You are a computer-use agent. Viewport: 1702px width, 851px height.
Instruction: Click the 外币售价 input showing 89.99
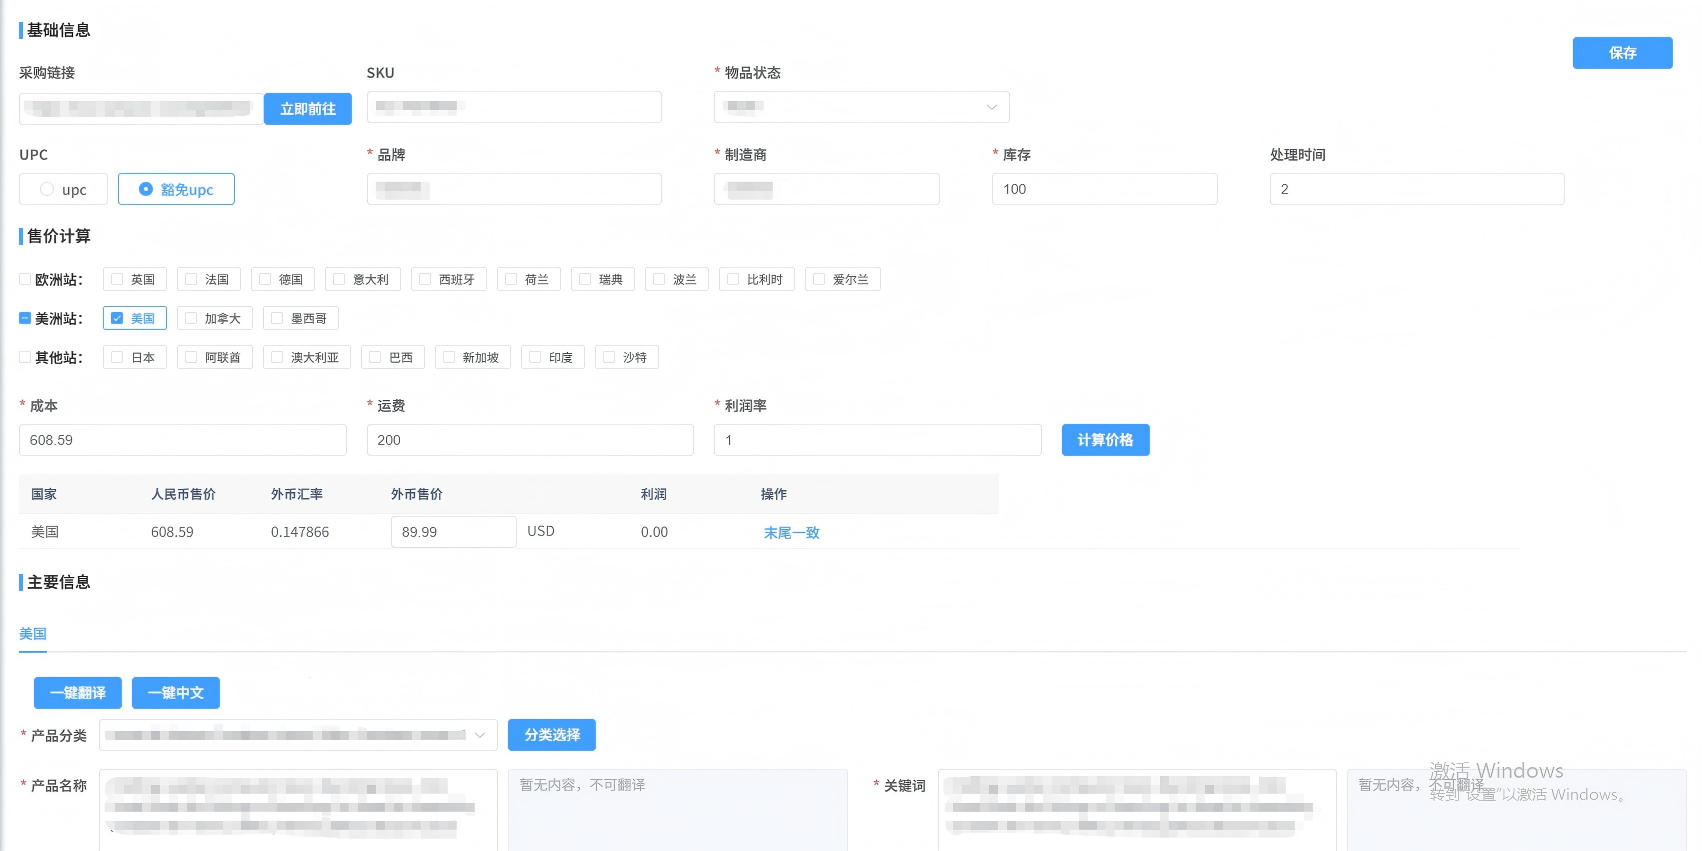click(x=454, y=532)
